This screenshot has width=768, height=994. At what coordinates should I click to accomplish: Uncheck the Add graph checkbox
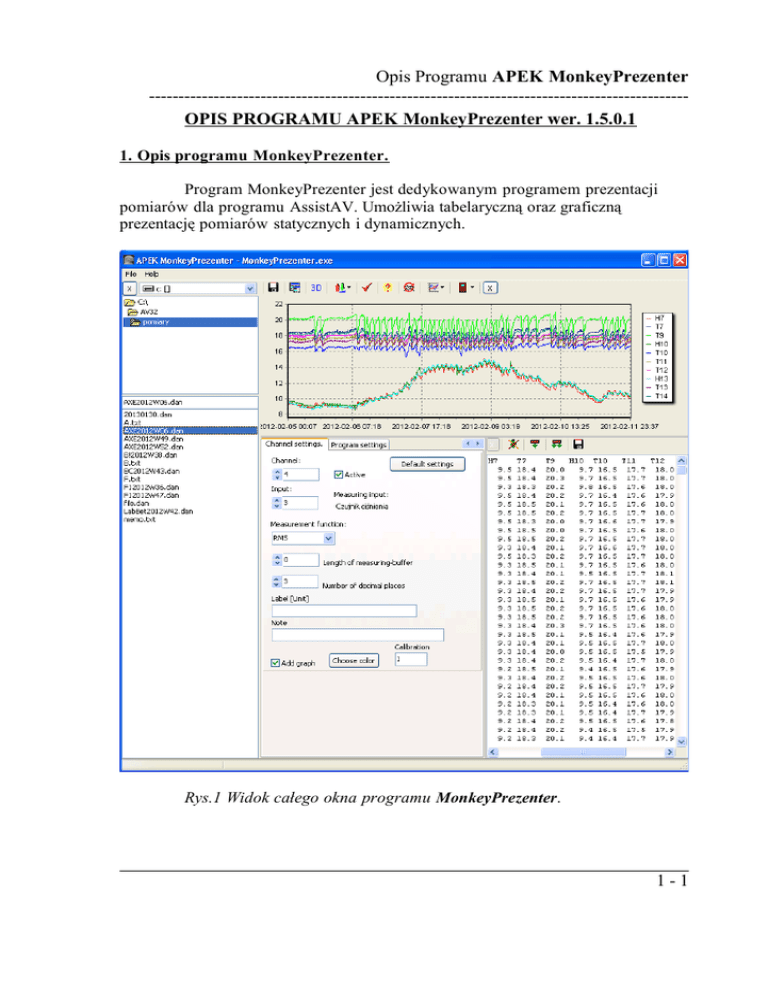(275, 661)
